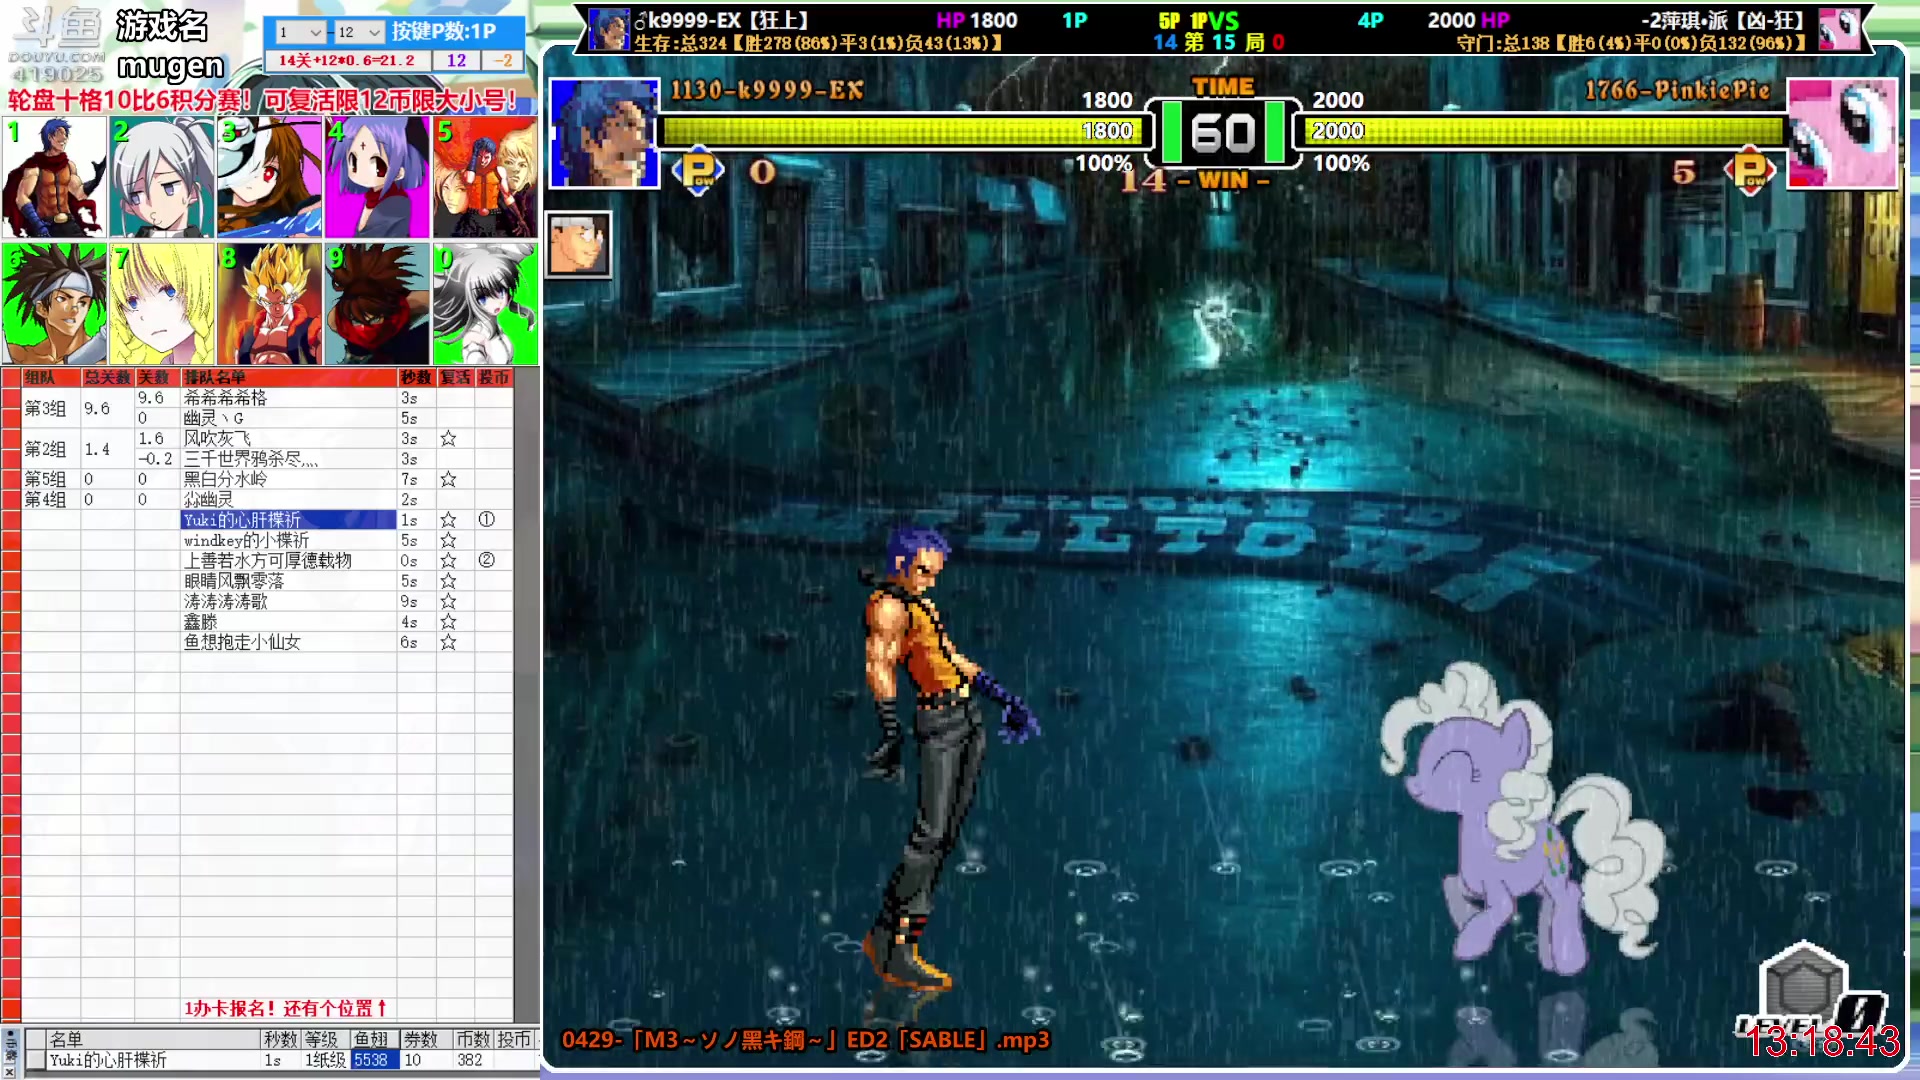
Task: Close the bottom panel with X
Action: 9,1071
